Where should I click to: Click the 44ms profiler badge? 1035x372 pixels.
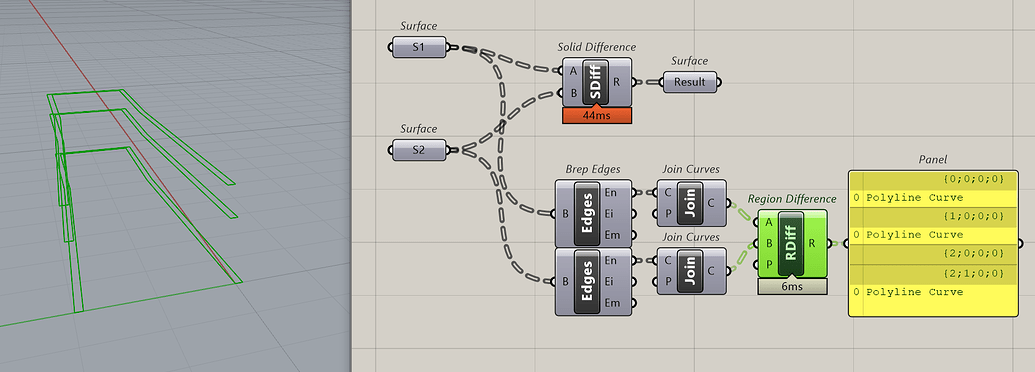597,115
